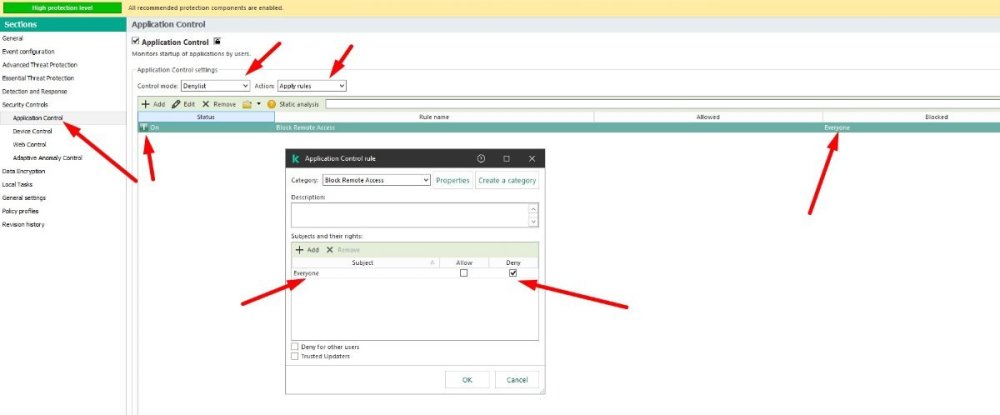Open the Control mode Denylist dropdown
This screenshot has height=415, width=1000.
coord(215,85)
